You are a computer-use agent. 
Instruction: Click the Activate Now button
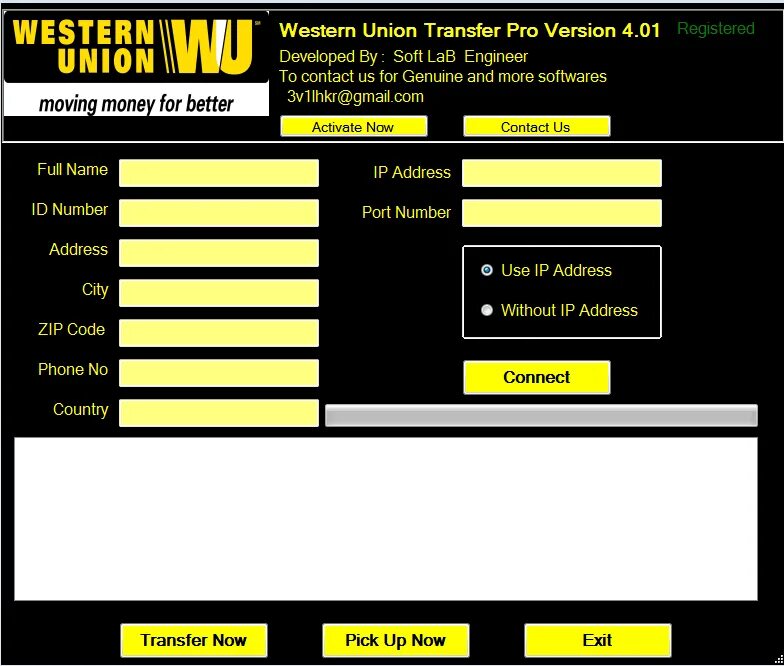point(354,126)
